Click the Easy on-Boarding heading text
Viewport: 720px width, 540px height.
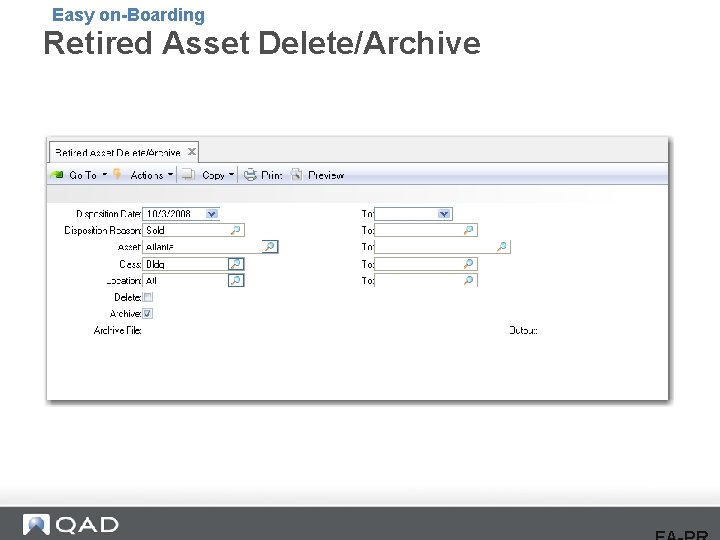point(128,15)
